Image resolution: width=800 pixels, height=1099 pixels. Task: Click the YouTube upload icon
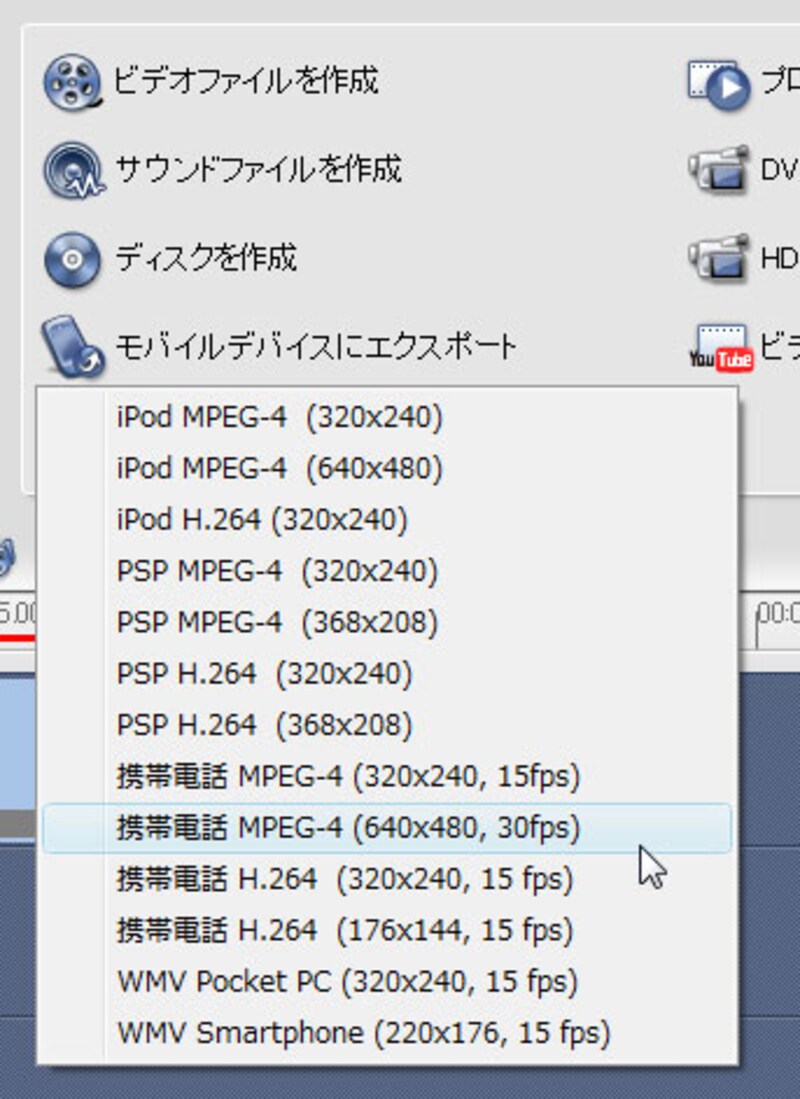click(x=721, y=347)
